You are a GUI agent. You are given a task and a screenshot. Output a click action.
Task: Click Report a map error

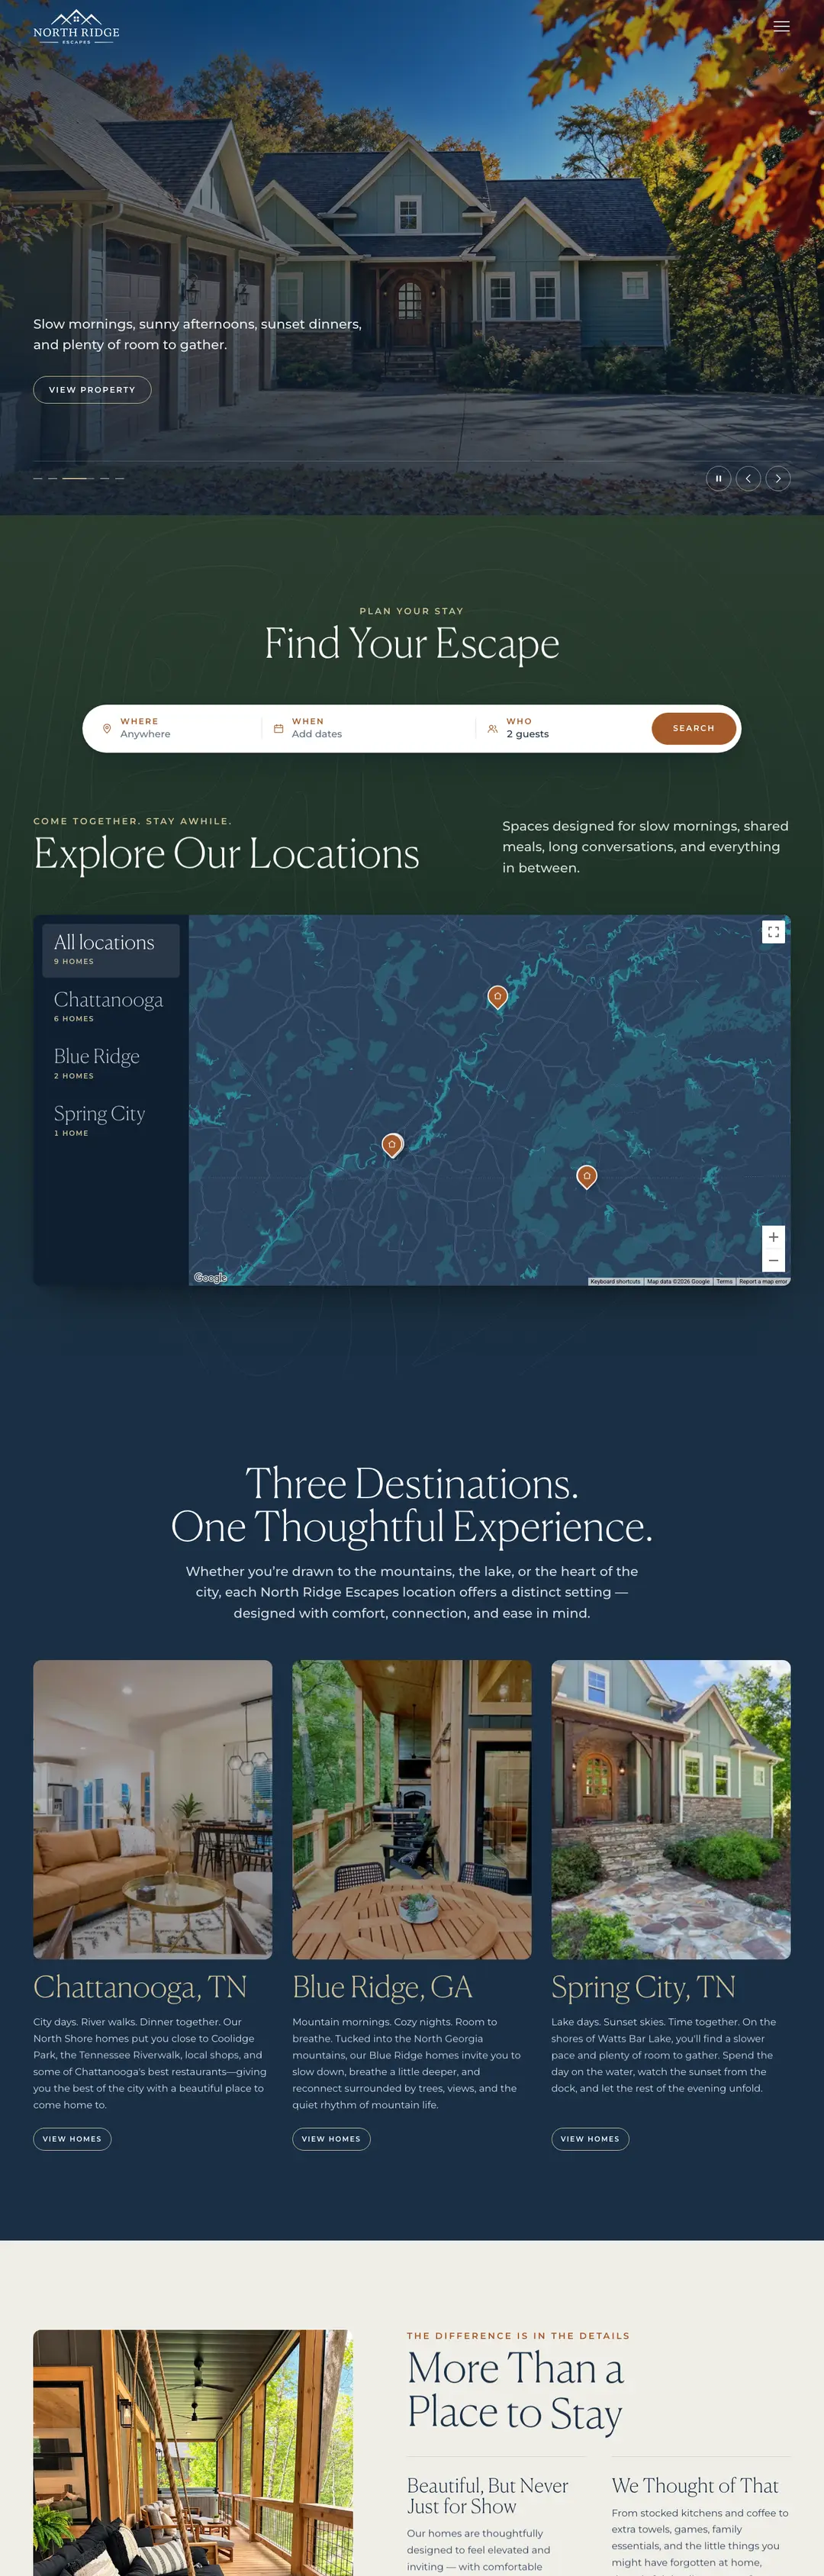pyautogui.click(x=763, y=1281)
